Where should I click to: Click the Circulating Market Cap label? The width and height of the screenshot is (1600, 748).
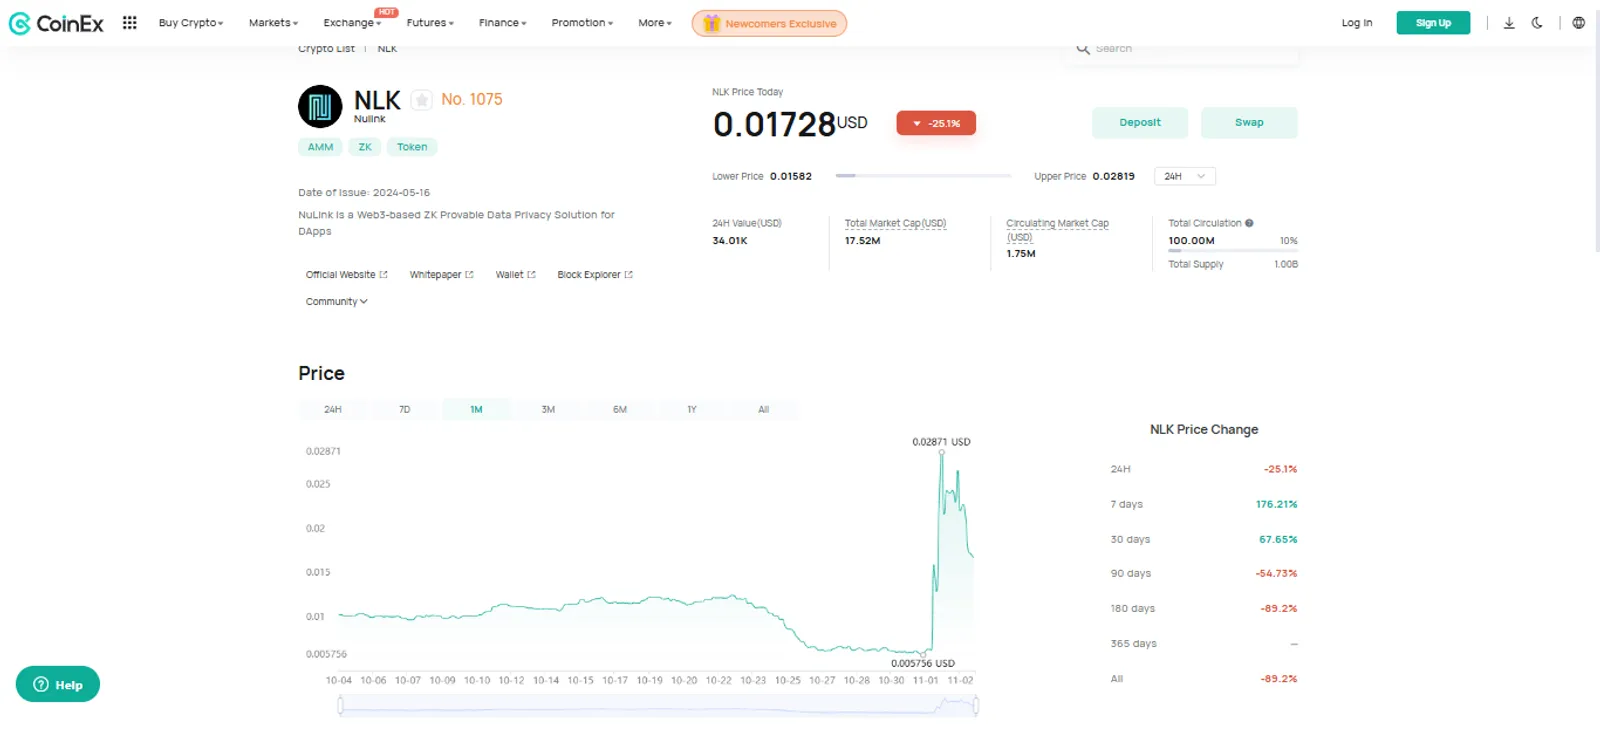coord(1057,230)
